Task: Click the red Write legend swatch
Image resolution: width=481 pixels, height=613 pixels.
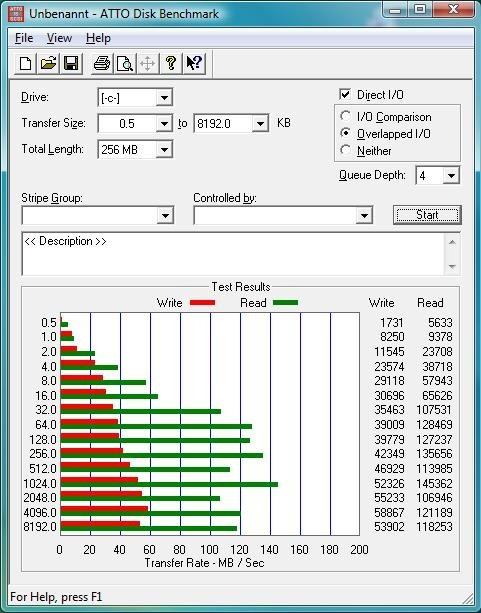Action: tap(202, 303)
